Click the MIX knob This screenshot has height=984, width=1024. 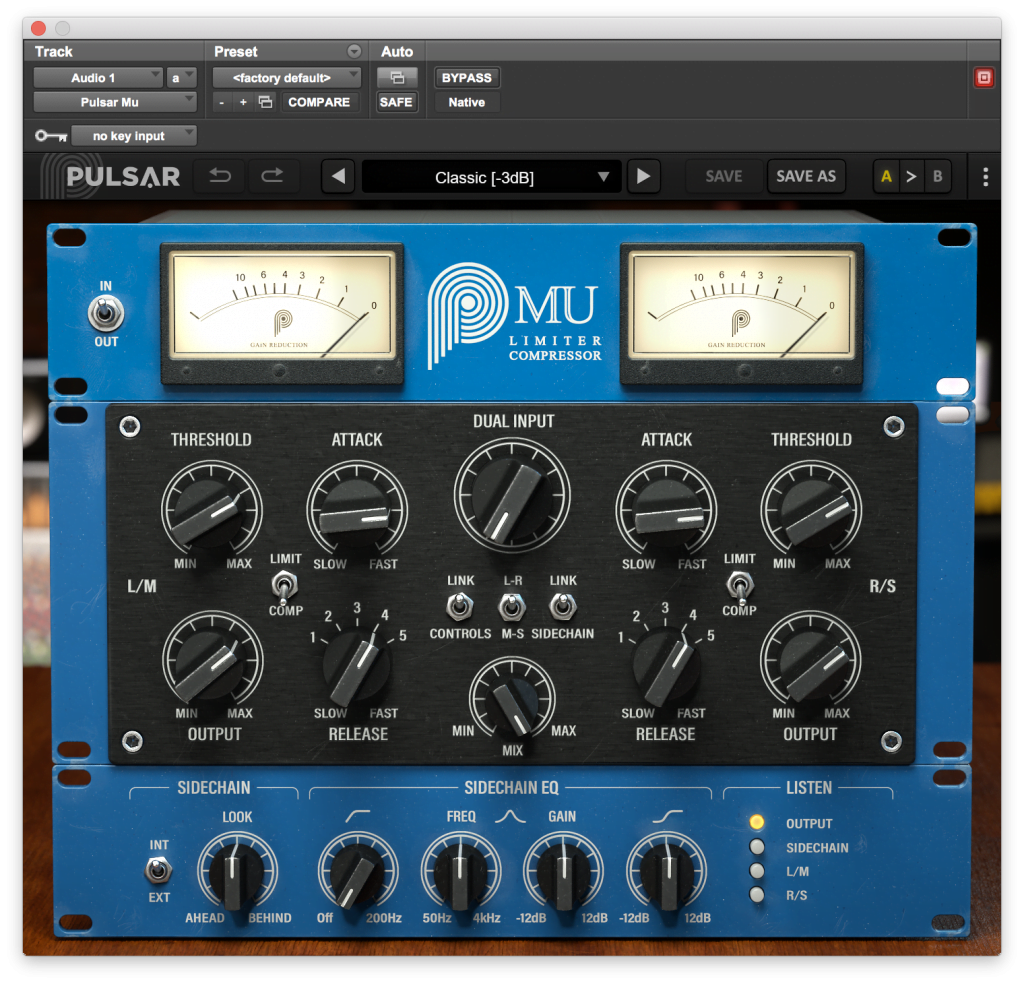512,699
